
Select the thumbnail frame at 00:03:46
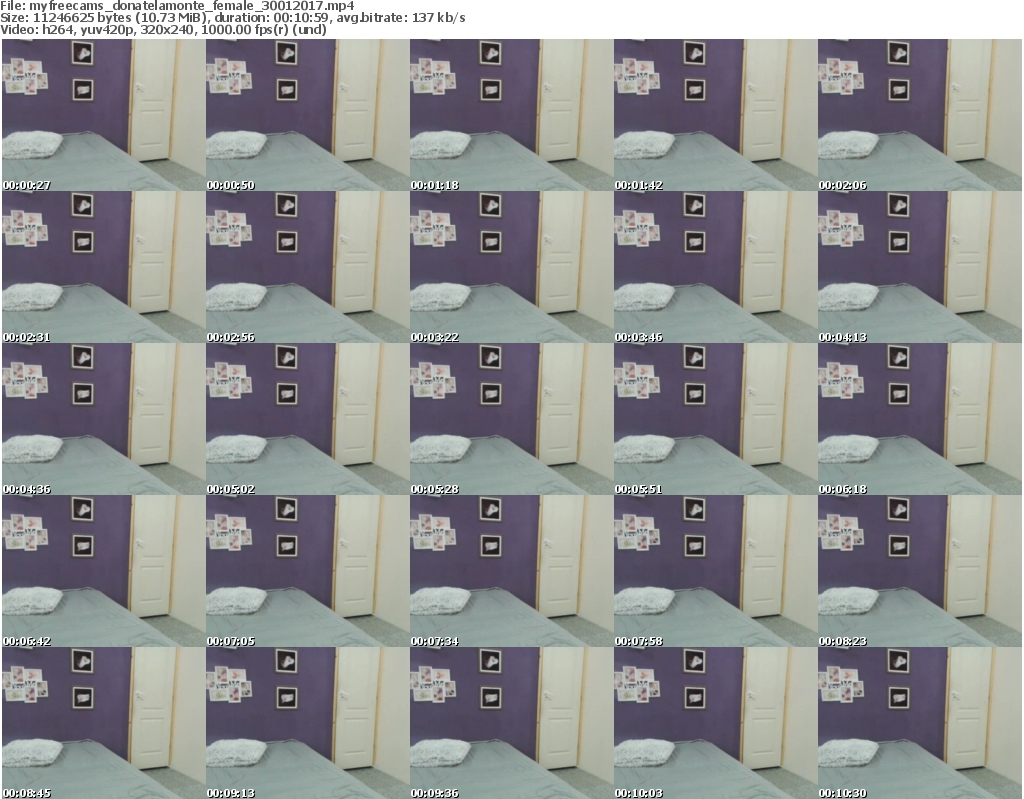click(x=715, y=267)
